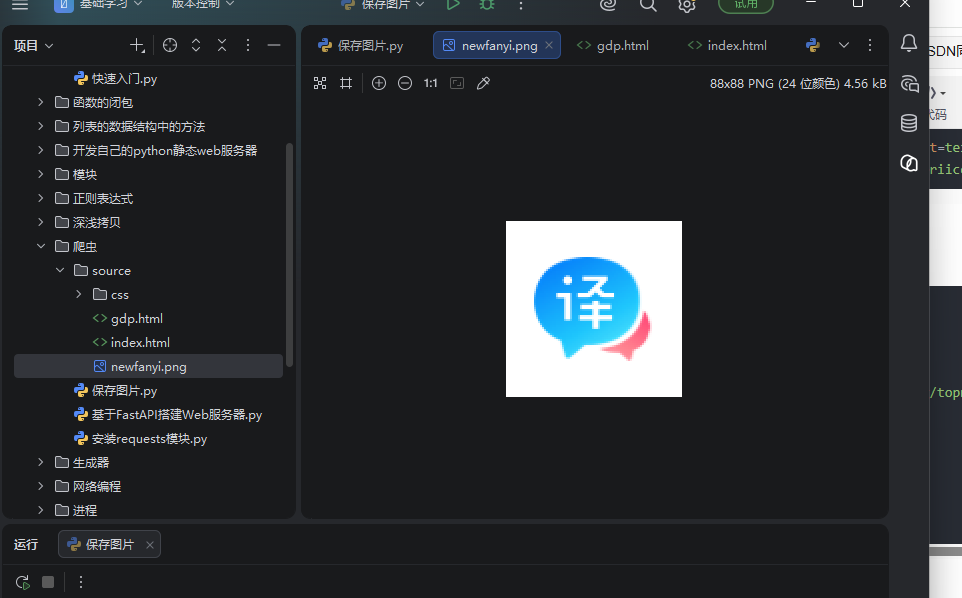Collapse all project tree nodes
Image resolution: width=962 pixels, height=598 pixels.
(222, 45)
